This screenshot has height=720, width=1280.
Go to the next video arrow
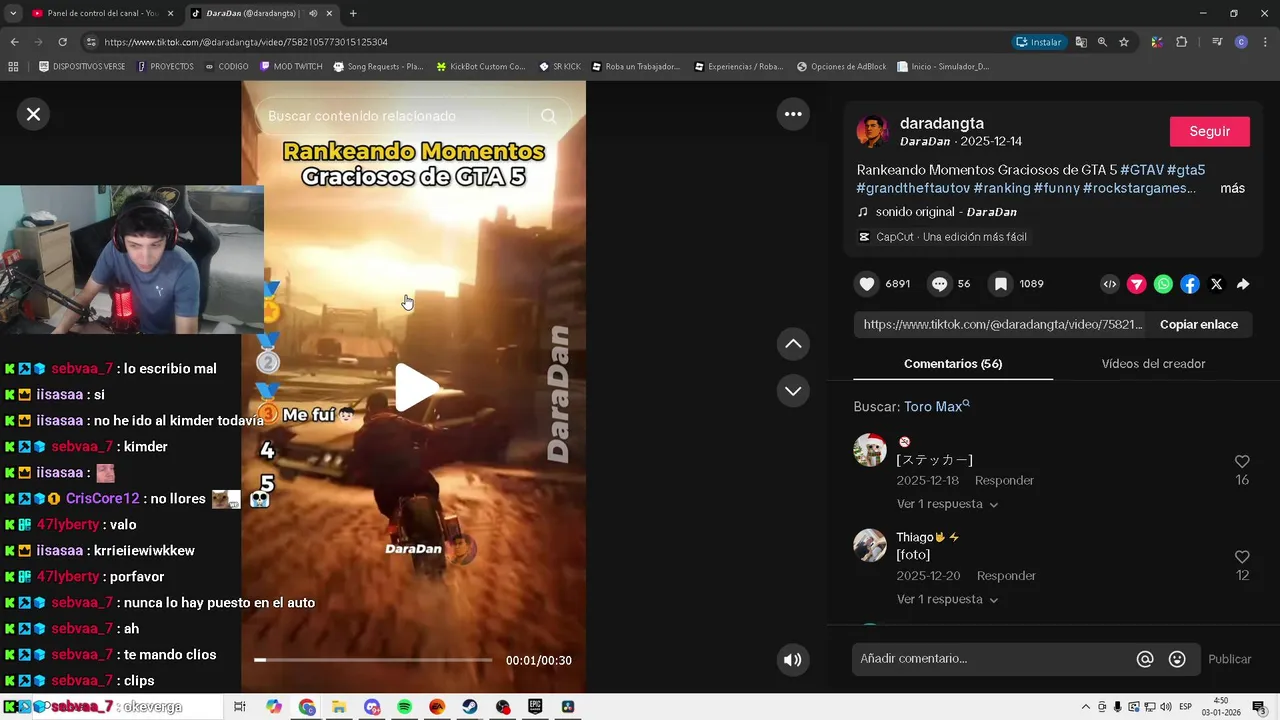[793, 391]
